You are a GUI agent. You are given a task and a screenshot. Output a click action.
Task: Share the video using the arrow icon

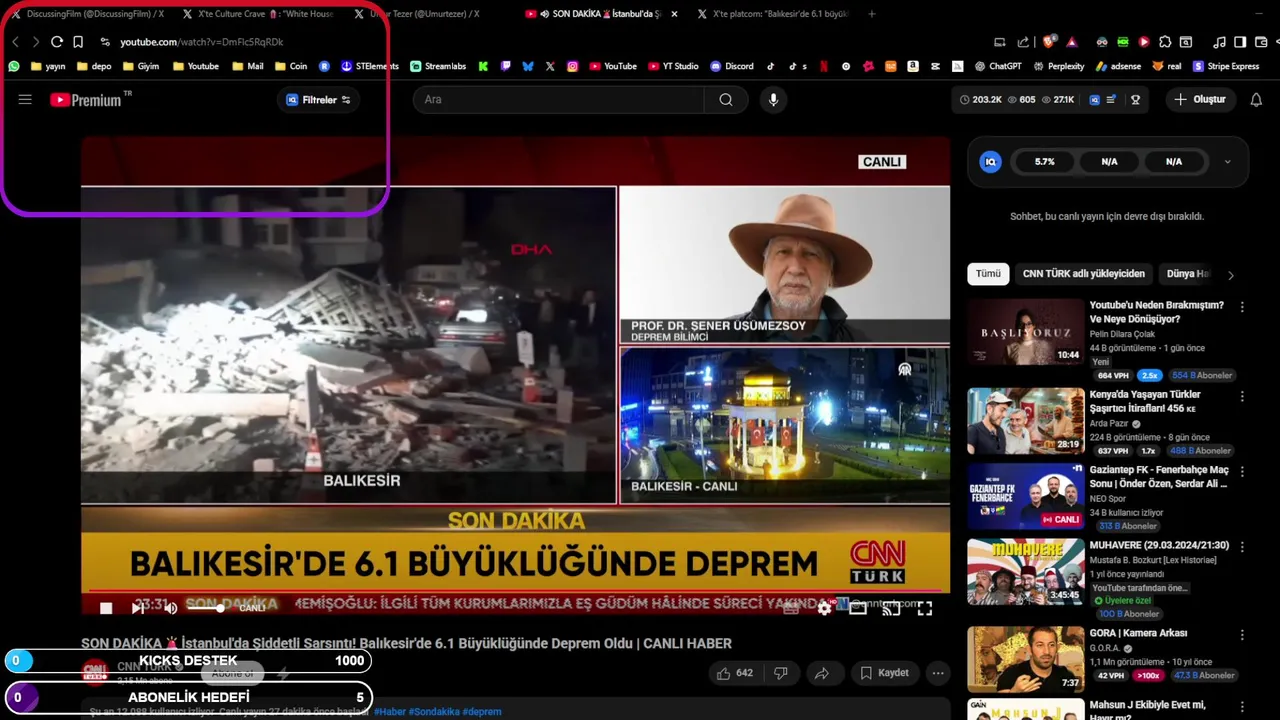821,673
